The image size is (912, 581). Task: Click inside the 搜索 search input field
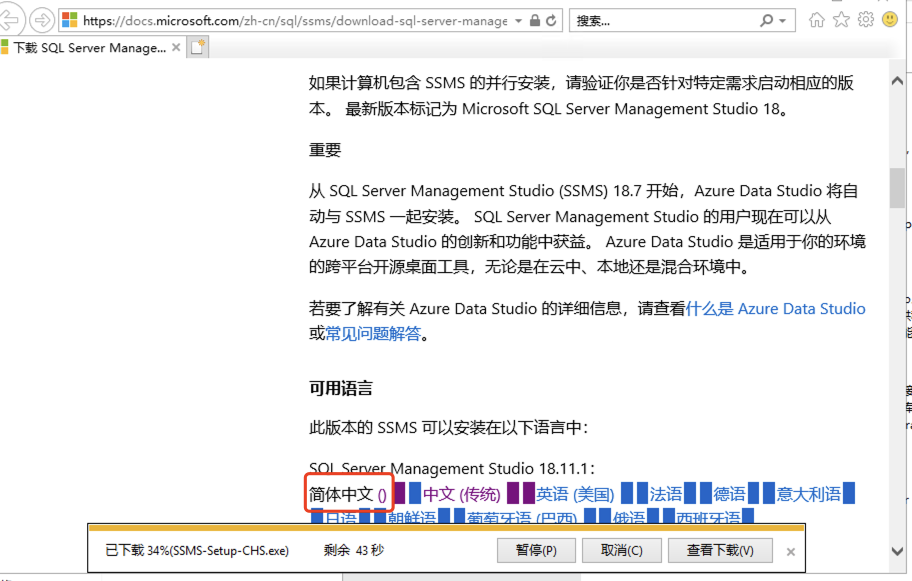(x=660, y=21)
